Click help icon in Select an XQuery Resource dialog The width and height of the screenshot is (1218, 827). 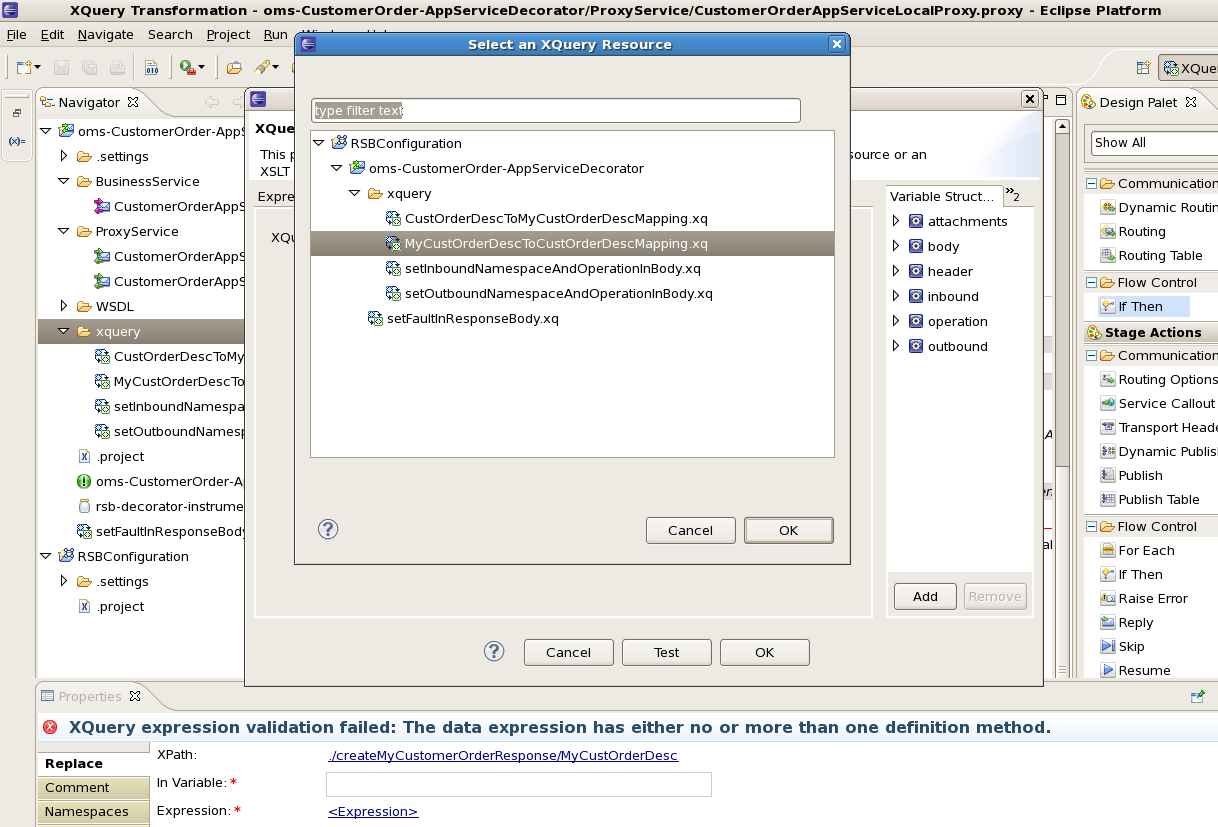(328, 529)
